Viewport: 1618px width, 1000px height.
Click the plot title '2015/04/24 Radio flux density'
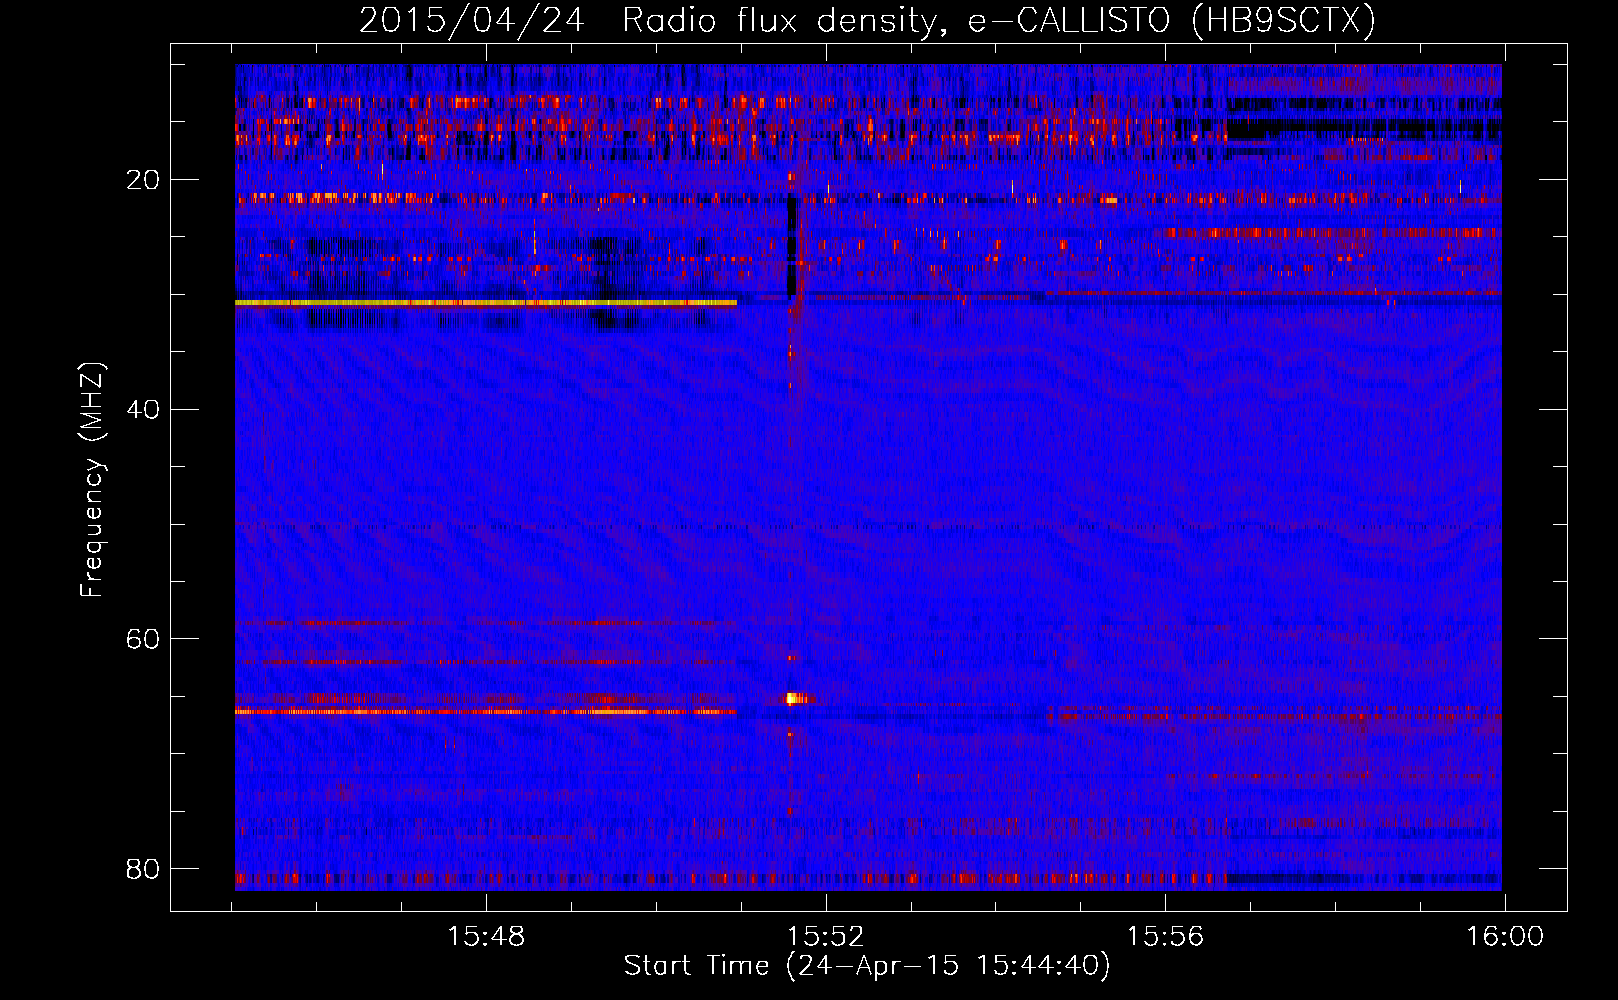647,21
